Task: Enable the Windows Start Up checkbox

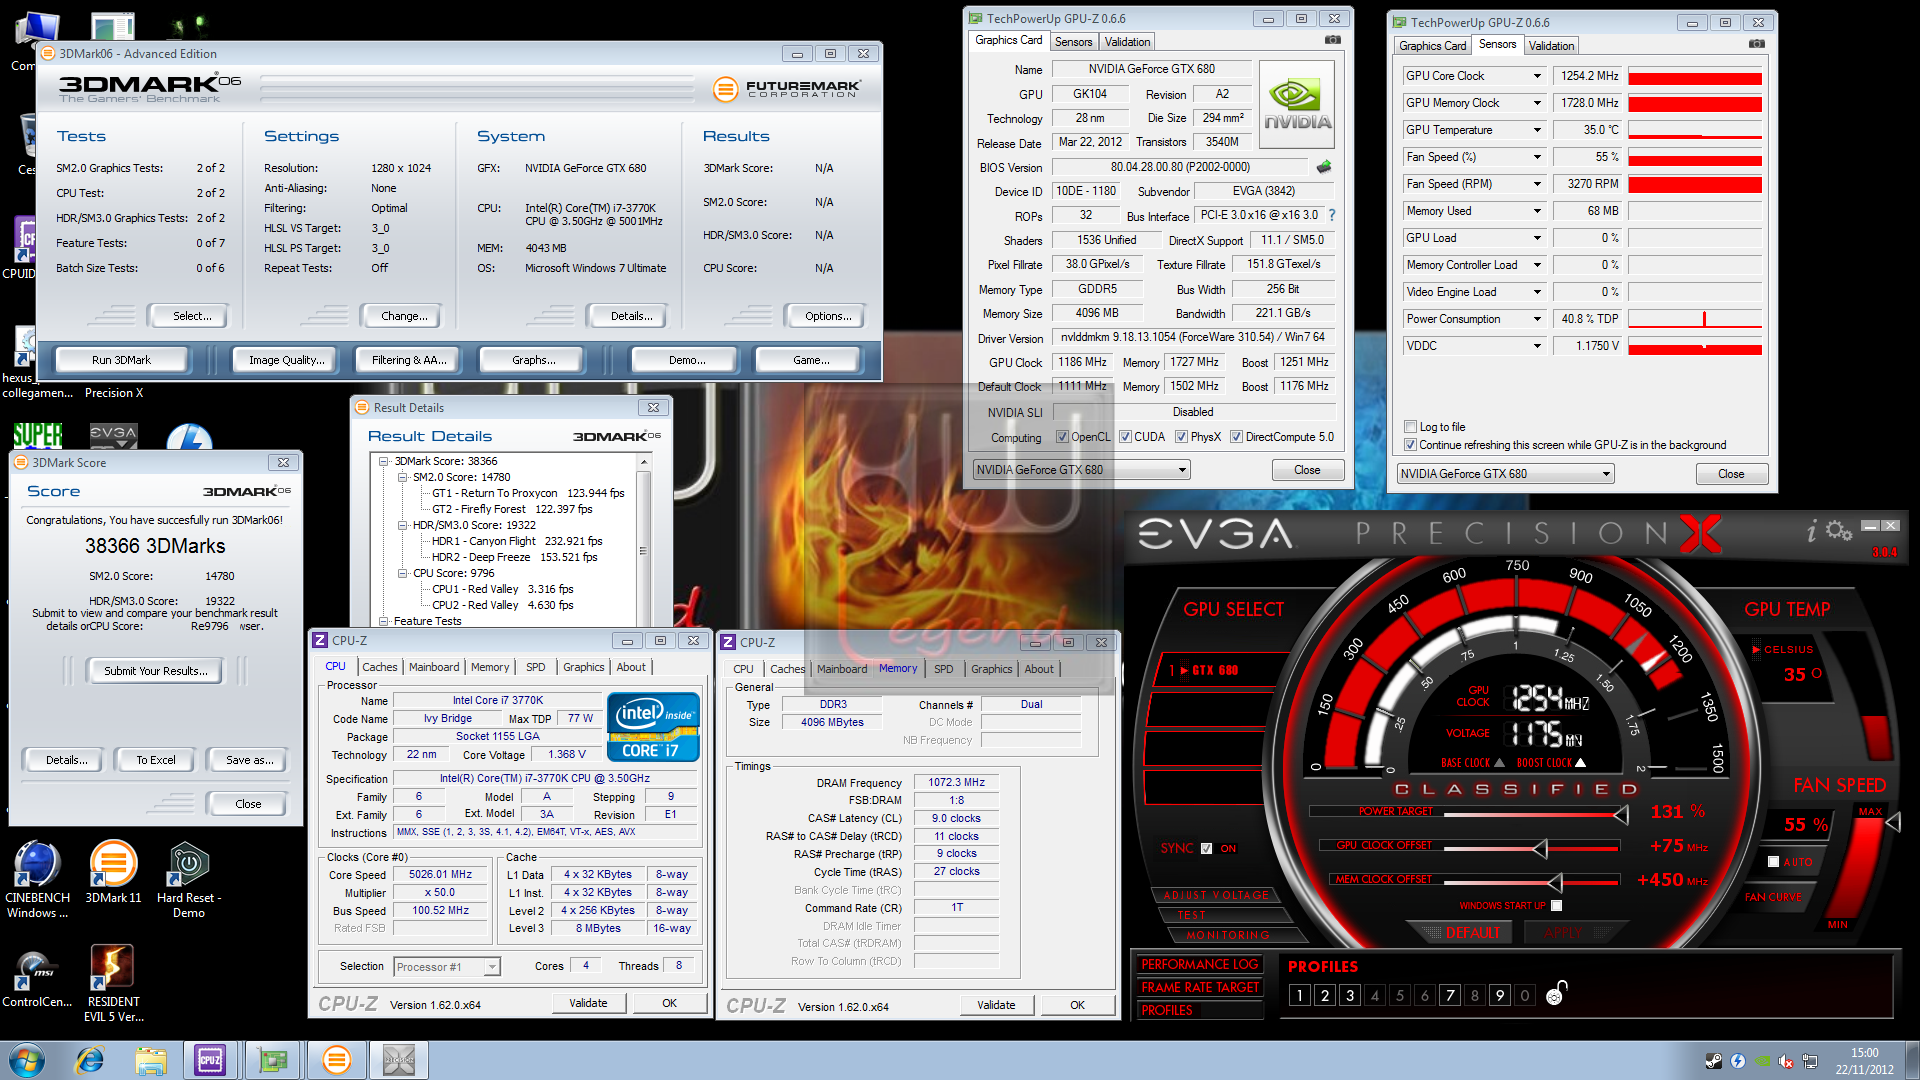Action: 1556,906
